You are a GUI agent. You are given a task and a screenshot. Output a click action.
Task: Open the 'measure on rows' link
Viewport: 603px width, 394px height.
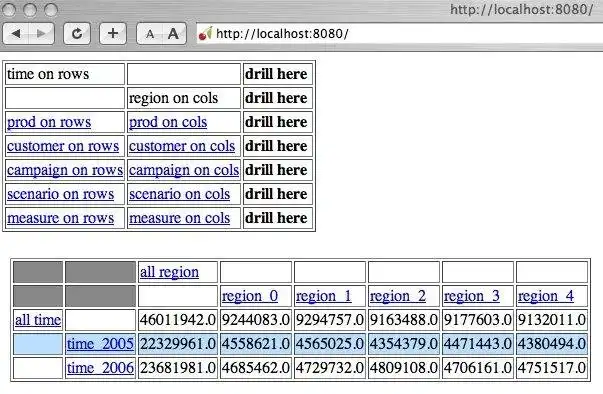[x=60, y=218]
